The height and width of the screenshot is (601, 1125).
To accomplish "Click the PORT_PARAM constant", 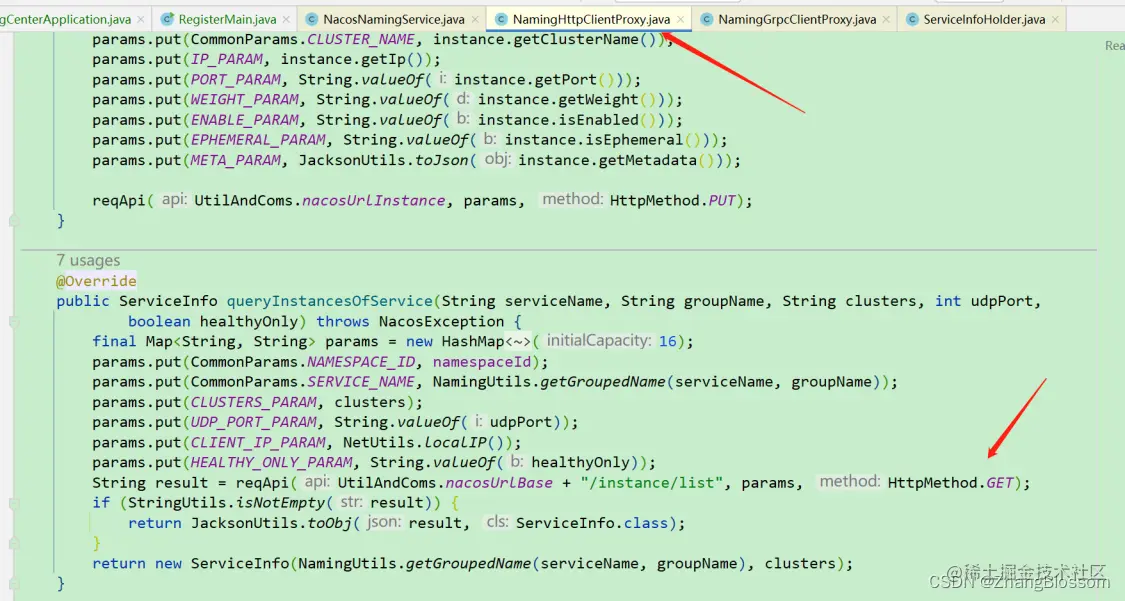I will pos(235,80).
